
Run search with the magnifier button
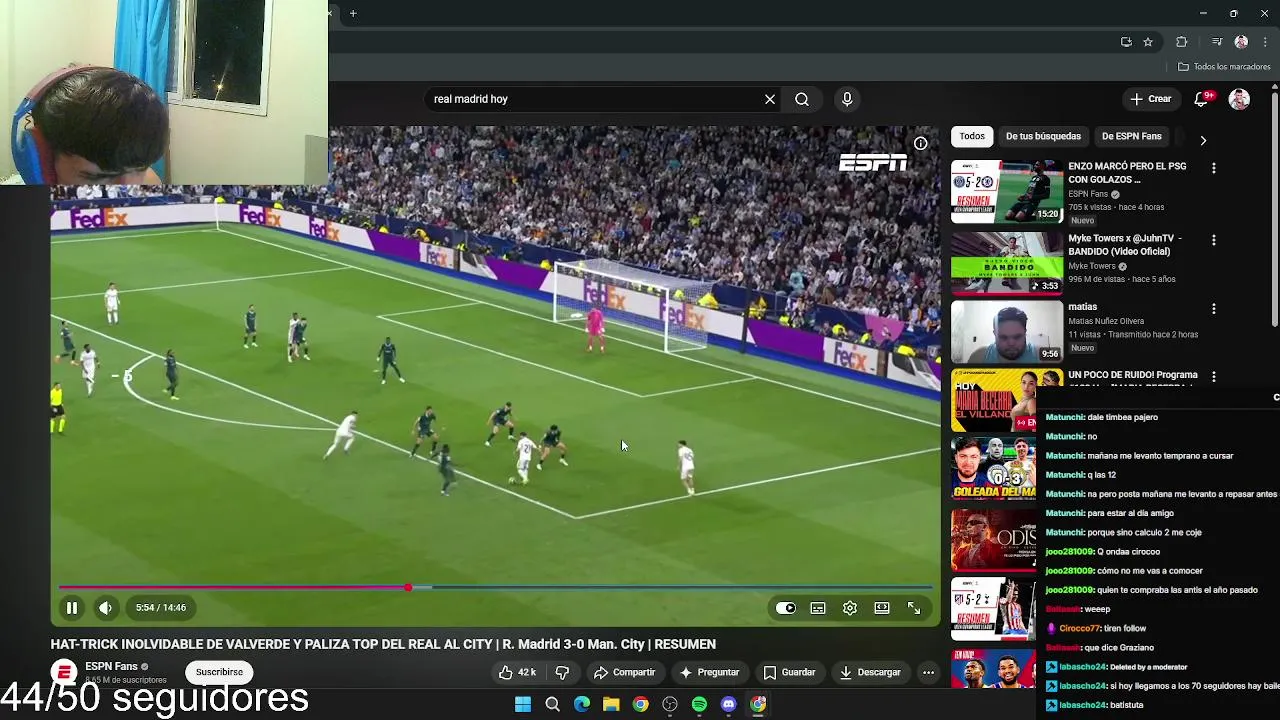(802, 99)
